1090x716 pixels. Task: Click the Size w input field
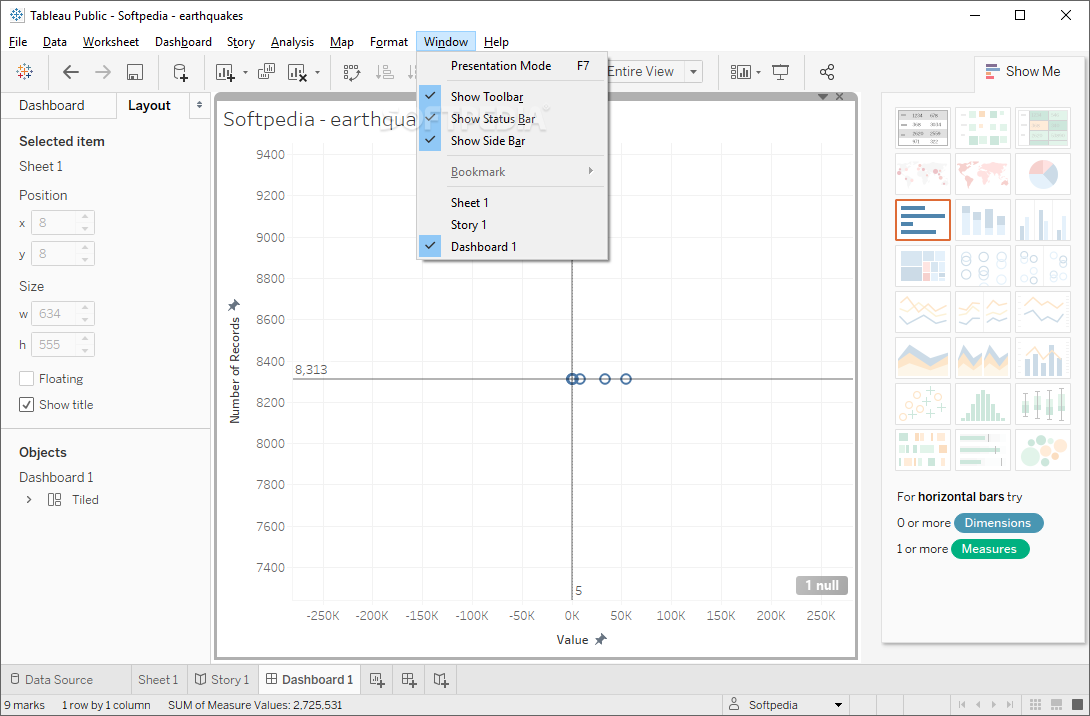point(54,314)
